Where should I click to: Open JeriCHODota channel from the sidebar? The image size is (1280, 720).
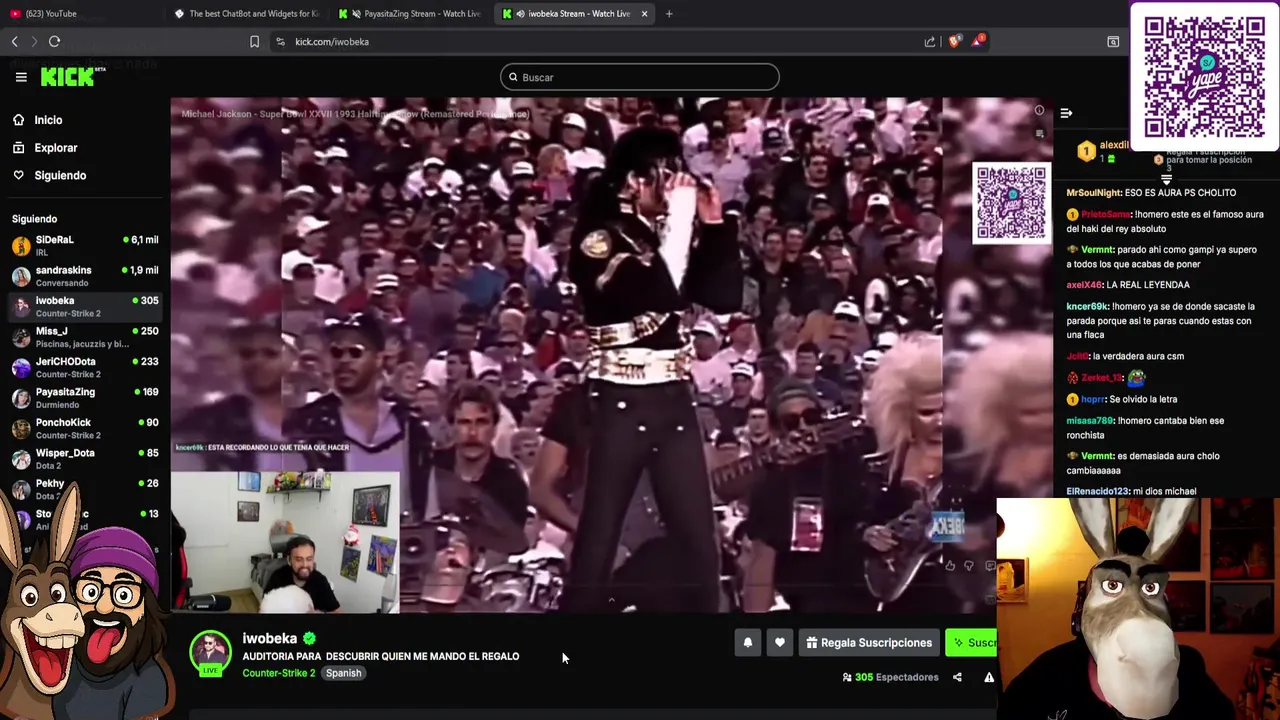85,367
